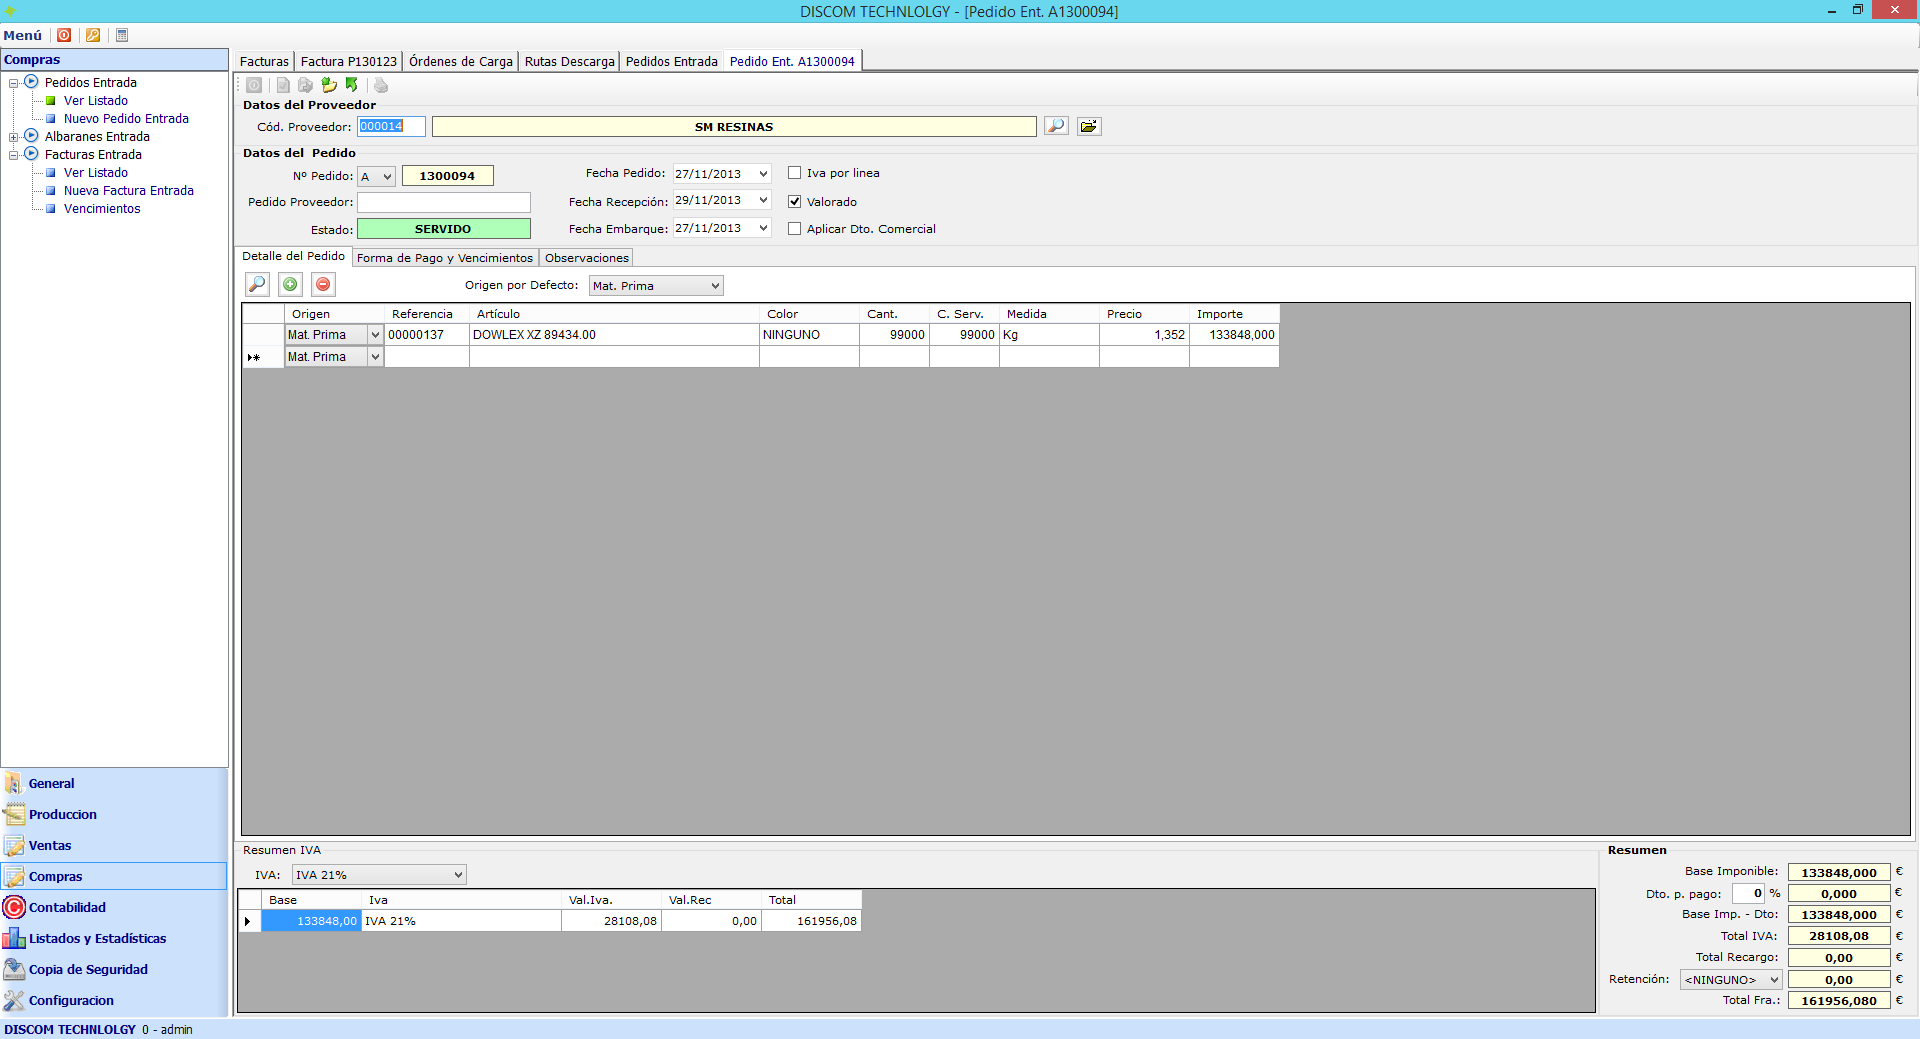Click magnifier icon above order detail grid
1920x1039 pixels.
[x=257, y=285]
